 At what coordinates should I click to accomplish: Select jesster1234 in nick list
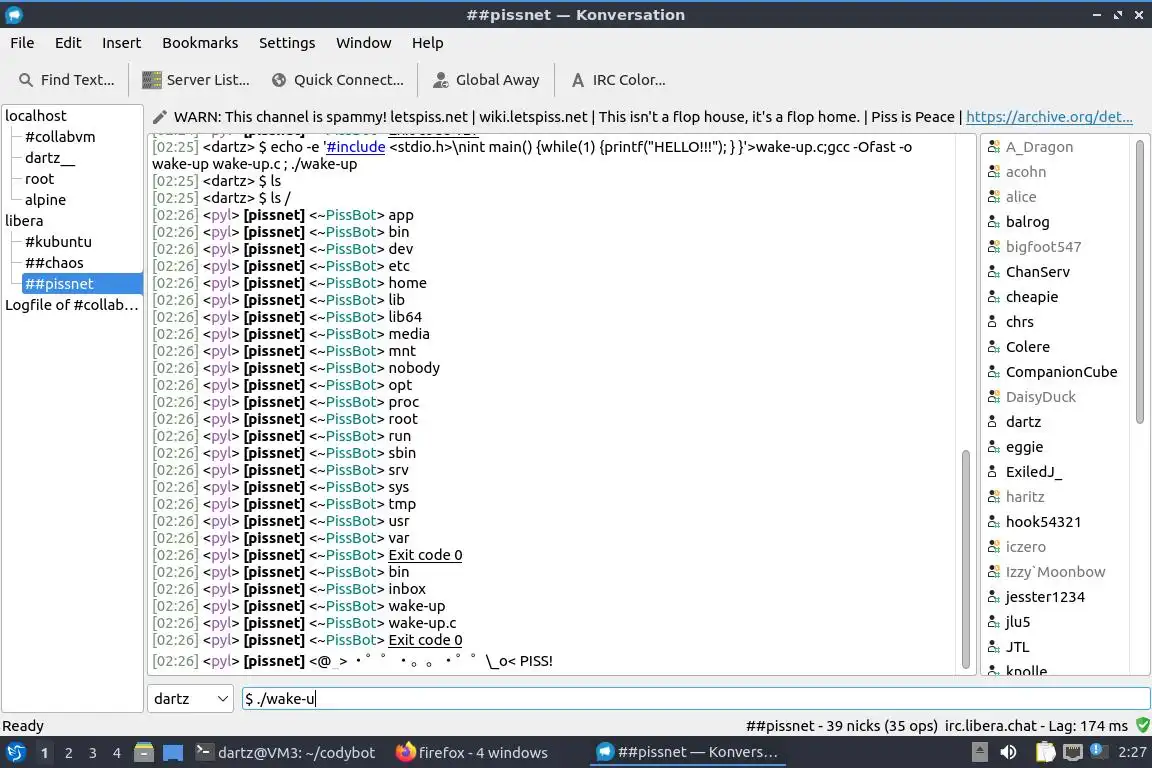[x=1045, y=597]
